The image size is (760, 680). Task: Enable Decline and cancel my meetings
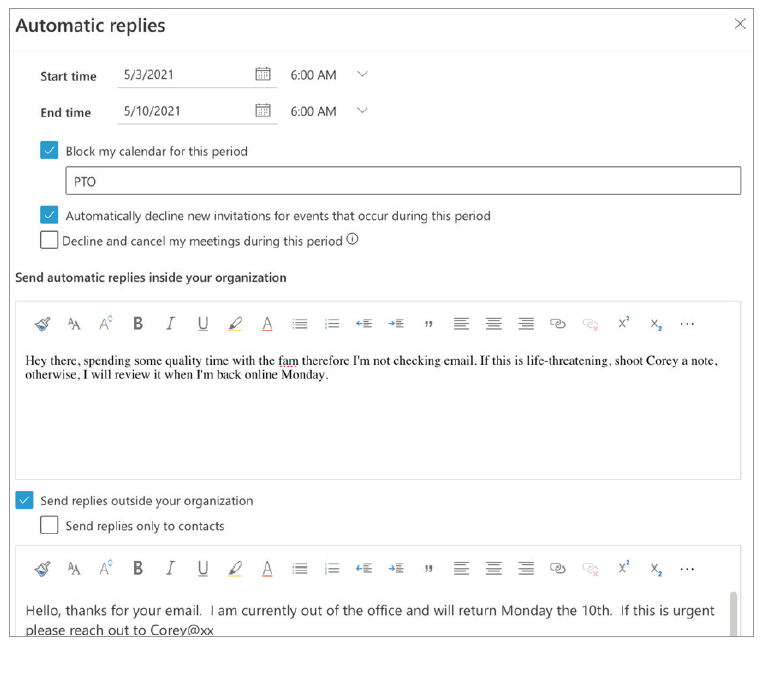click(49, 240)
